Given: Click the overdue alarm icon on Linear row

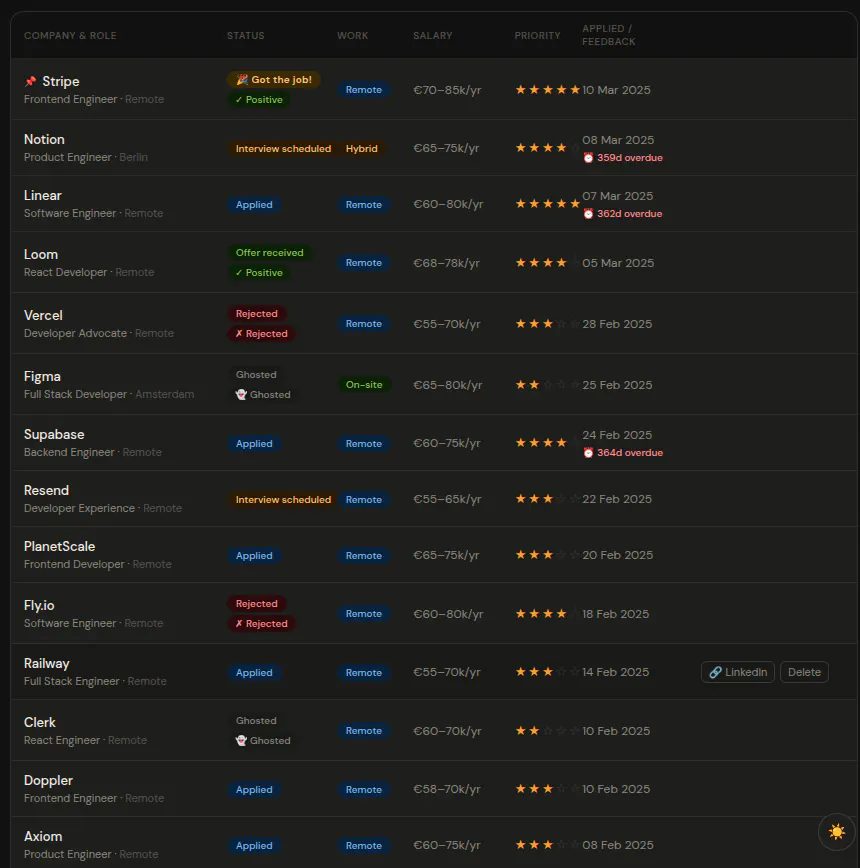Looking at the screenshot, I should [x=588, y=214].
